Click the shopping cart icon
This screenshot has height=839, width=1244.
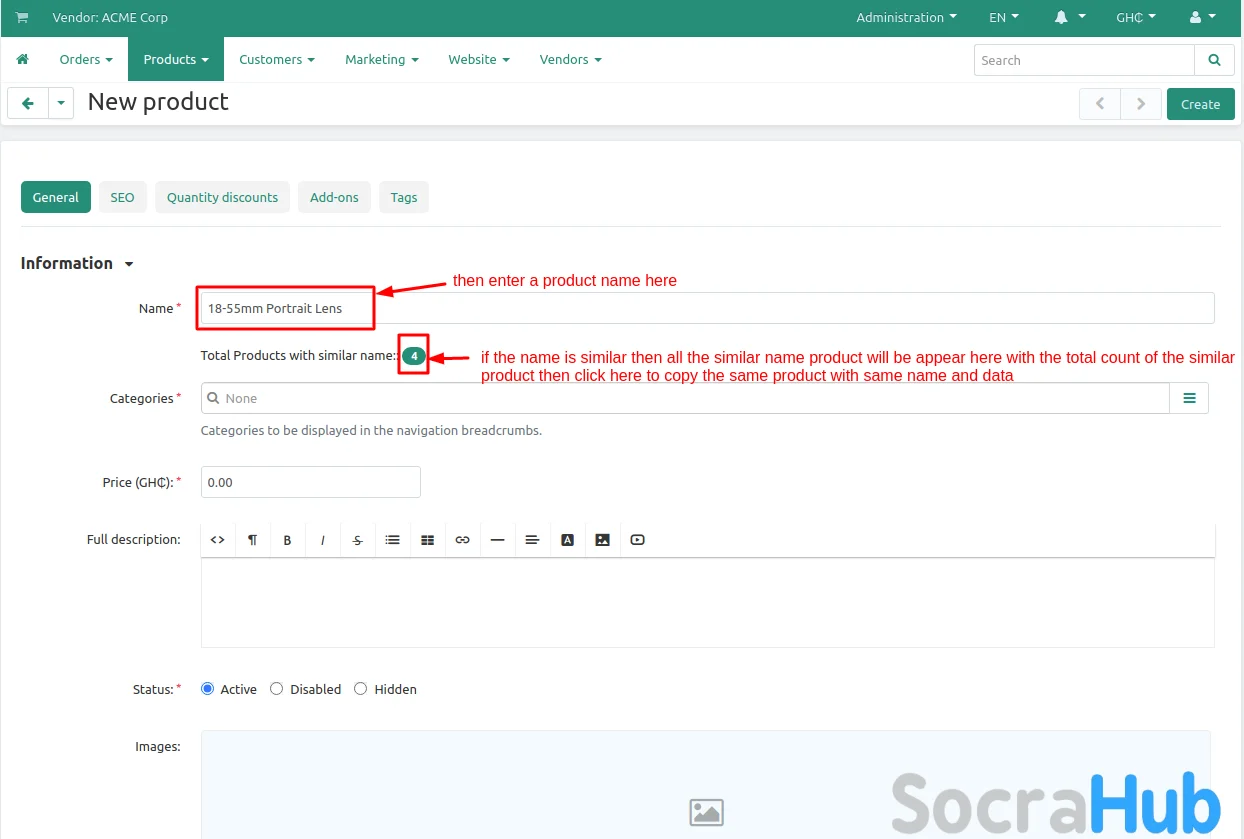22,18
